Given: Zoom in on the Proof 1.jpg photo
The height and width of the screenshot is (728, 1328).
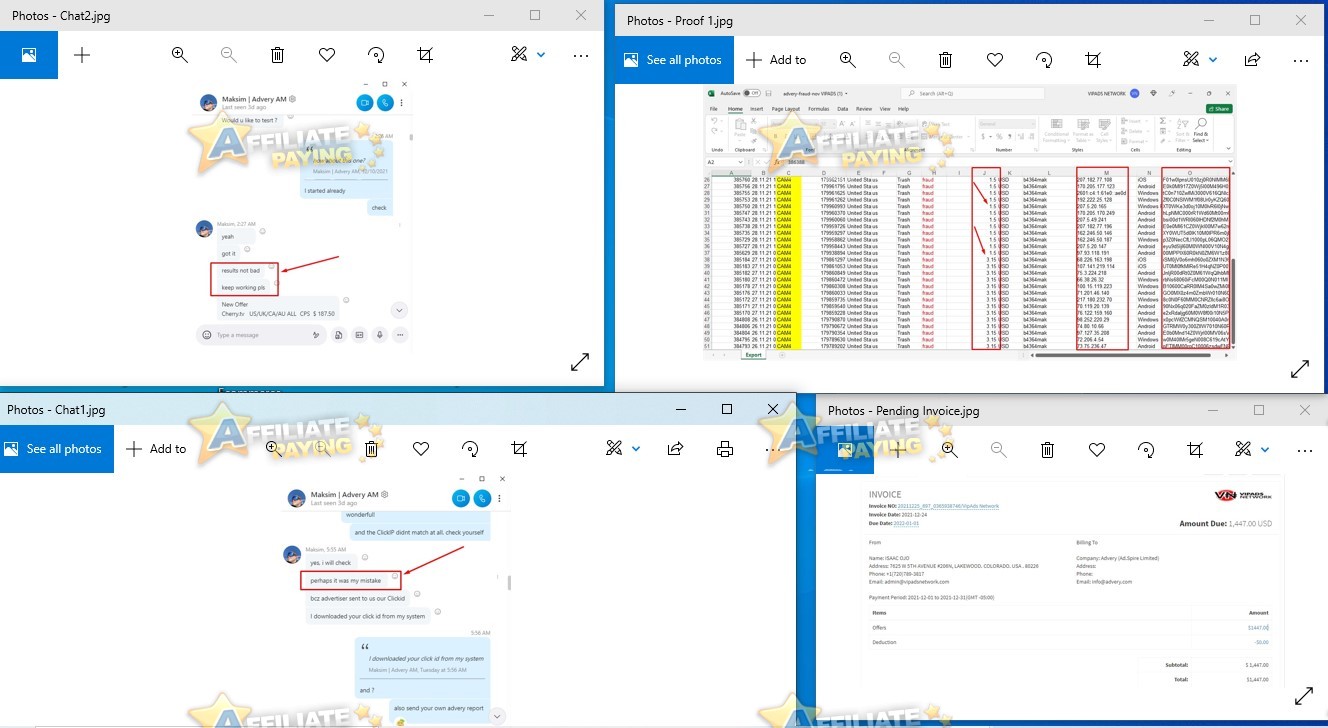Looking at the screenshot, I should (x=848, y=60).
